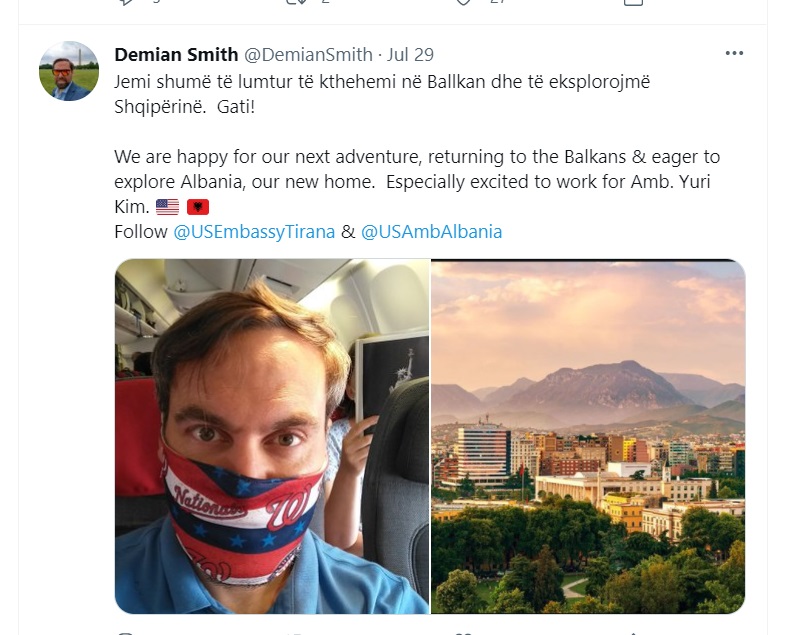Follow the @USEmbassyTirana mention link
Image resolution: width=805 pixels, height=635 pixels.
pyautogui.click(x=254, y=232)
